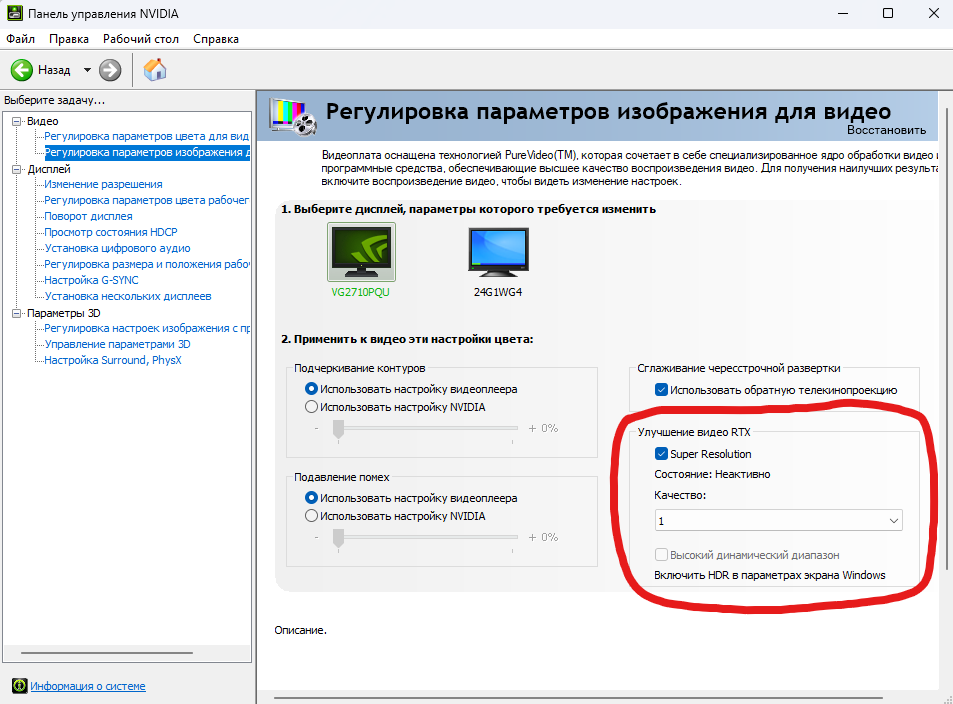
Task: Select the VG2710PQU display thumbnail
Action: [361, 252]
